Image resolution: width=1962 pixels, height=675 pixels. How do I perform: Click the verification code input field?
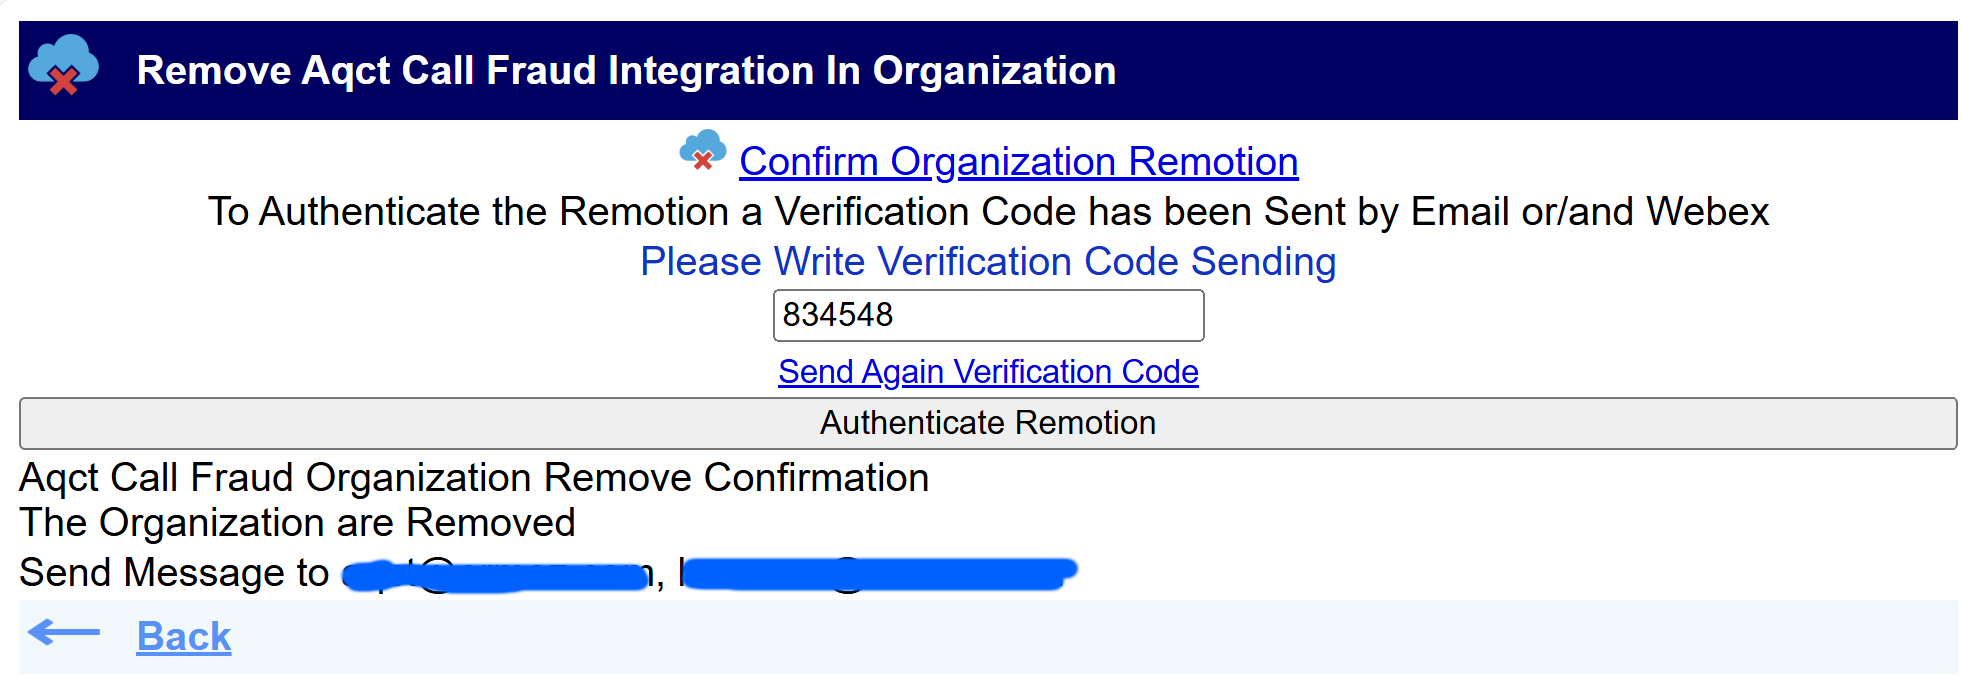tap(988, 315)
